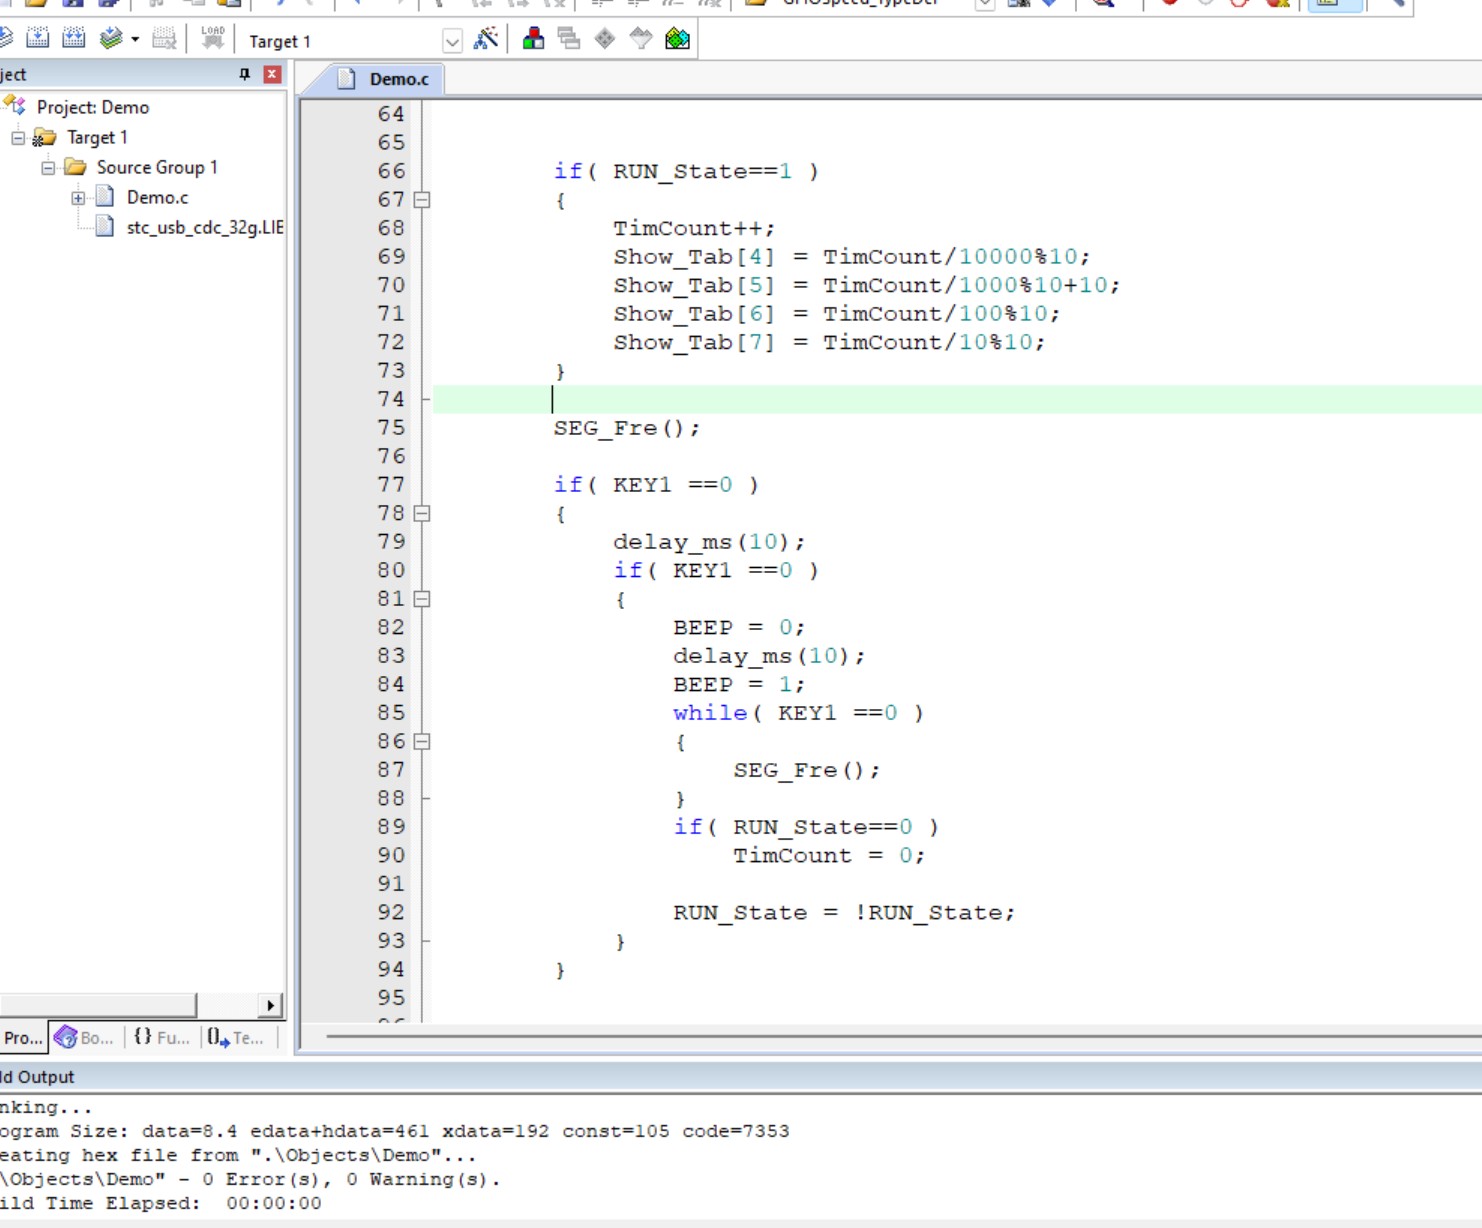The height and width of the screenshot is (1228, 1482).
Task: Switch to the Pro... project tab
Action: 23,1038
